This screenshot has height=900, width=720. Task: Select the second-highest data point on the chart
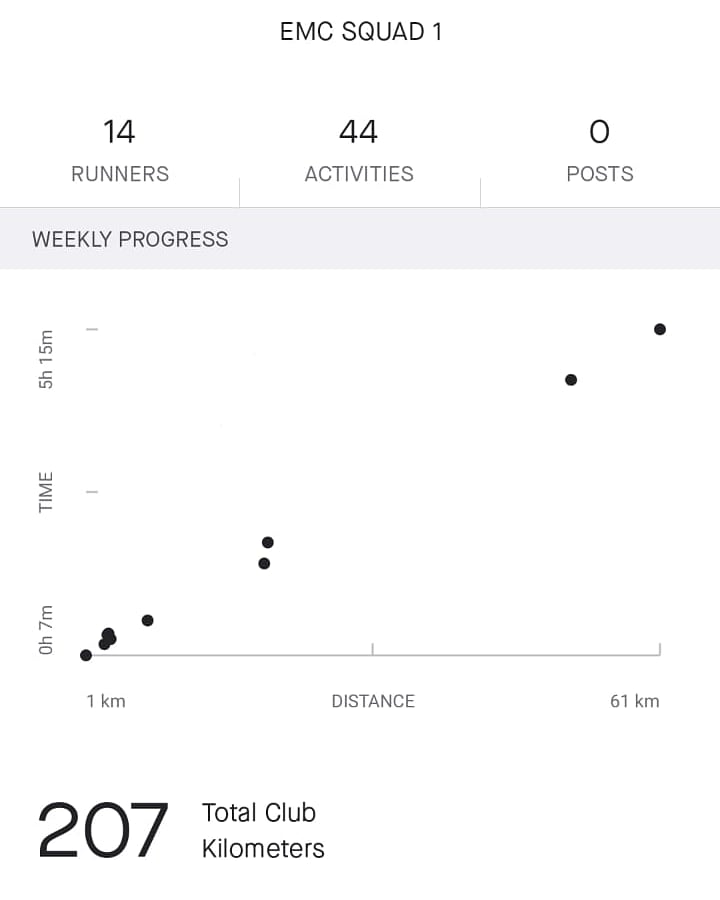coord(571,379)
